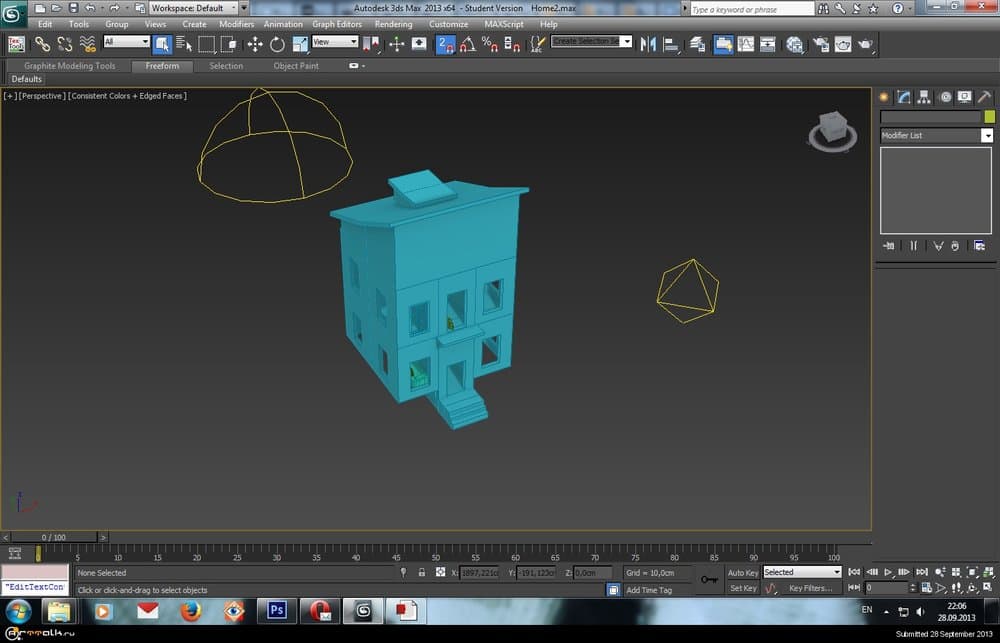Toggle Auto Key animation mode
The image size is (1000, 643).
(x=742, y=573)
